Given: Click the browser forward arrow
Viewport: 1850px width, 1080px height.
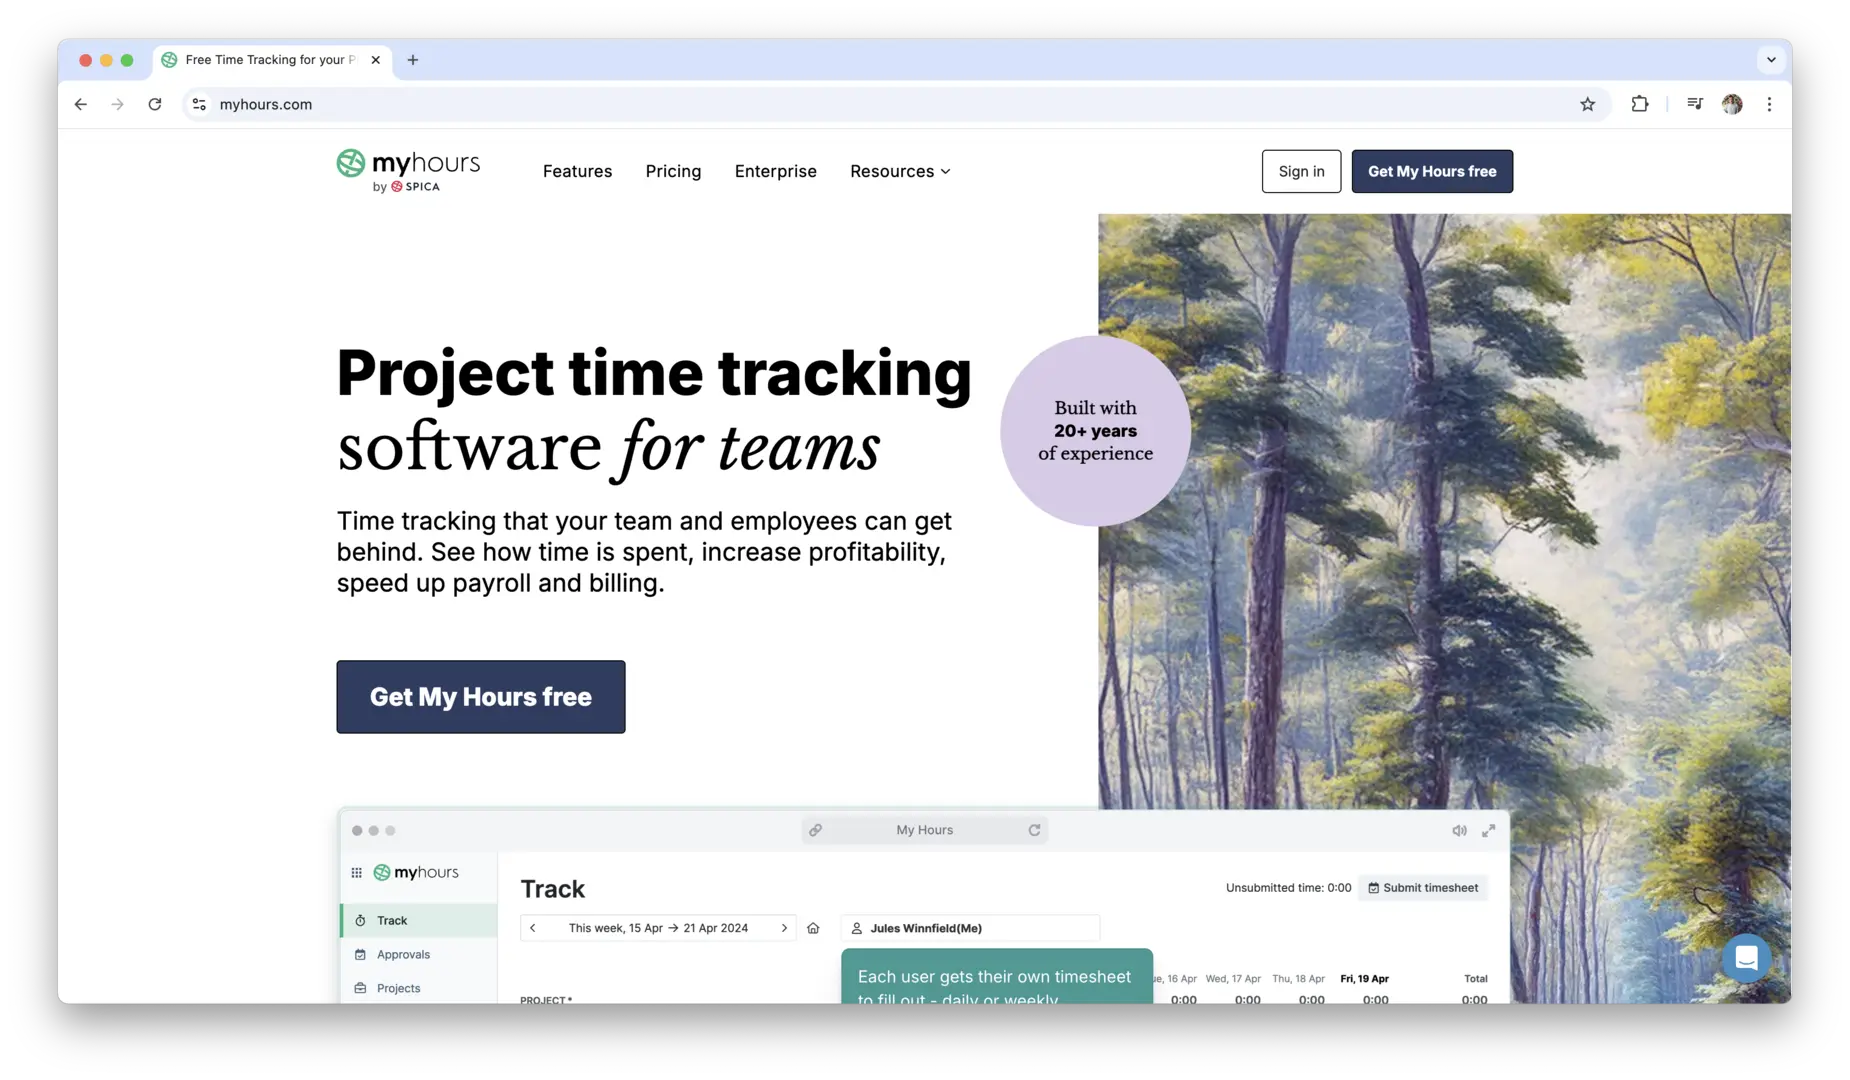Looking at the screenshot, I should [118, 104].
